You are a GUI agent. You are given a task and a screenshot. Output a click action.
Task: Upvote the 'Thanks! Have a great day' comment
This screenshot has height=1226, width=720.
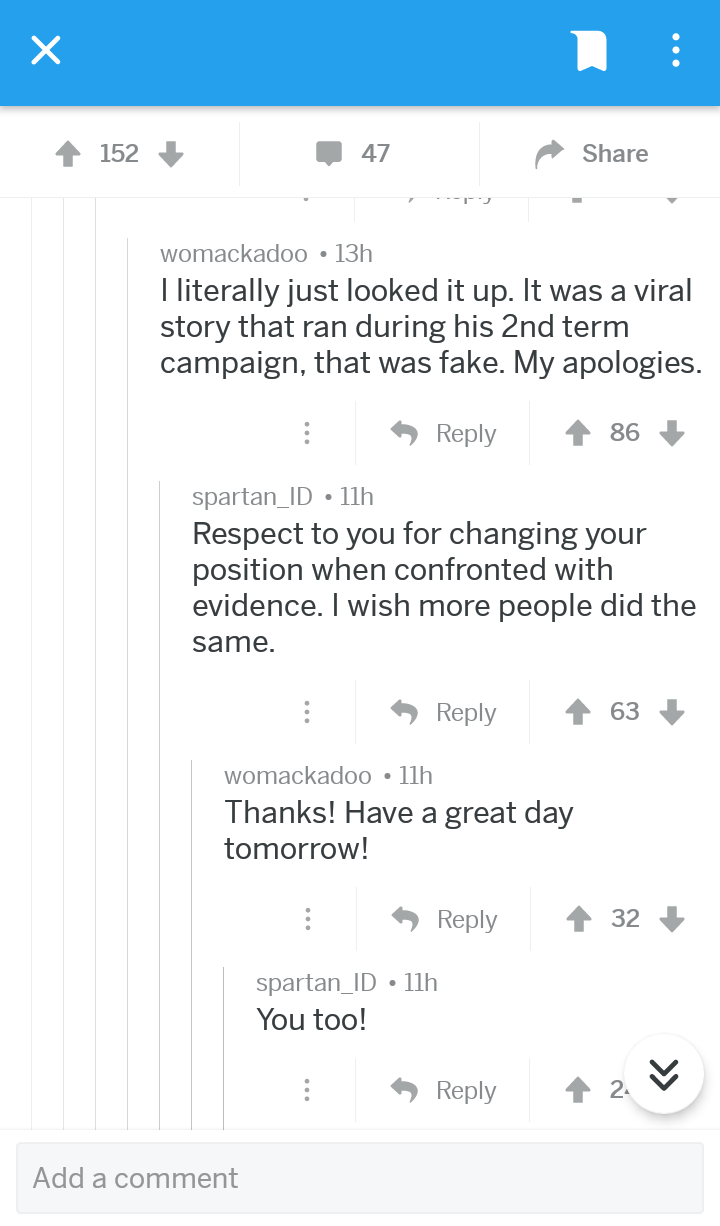pos(578,918)
